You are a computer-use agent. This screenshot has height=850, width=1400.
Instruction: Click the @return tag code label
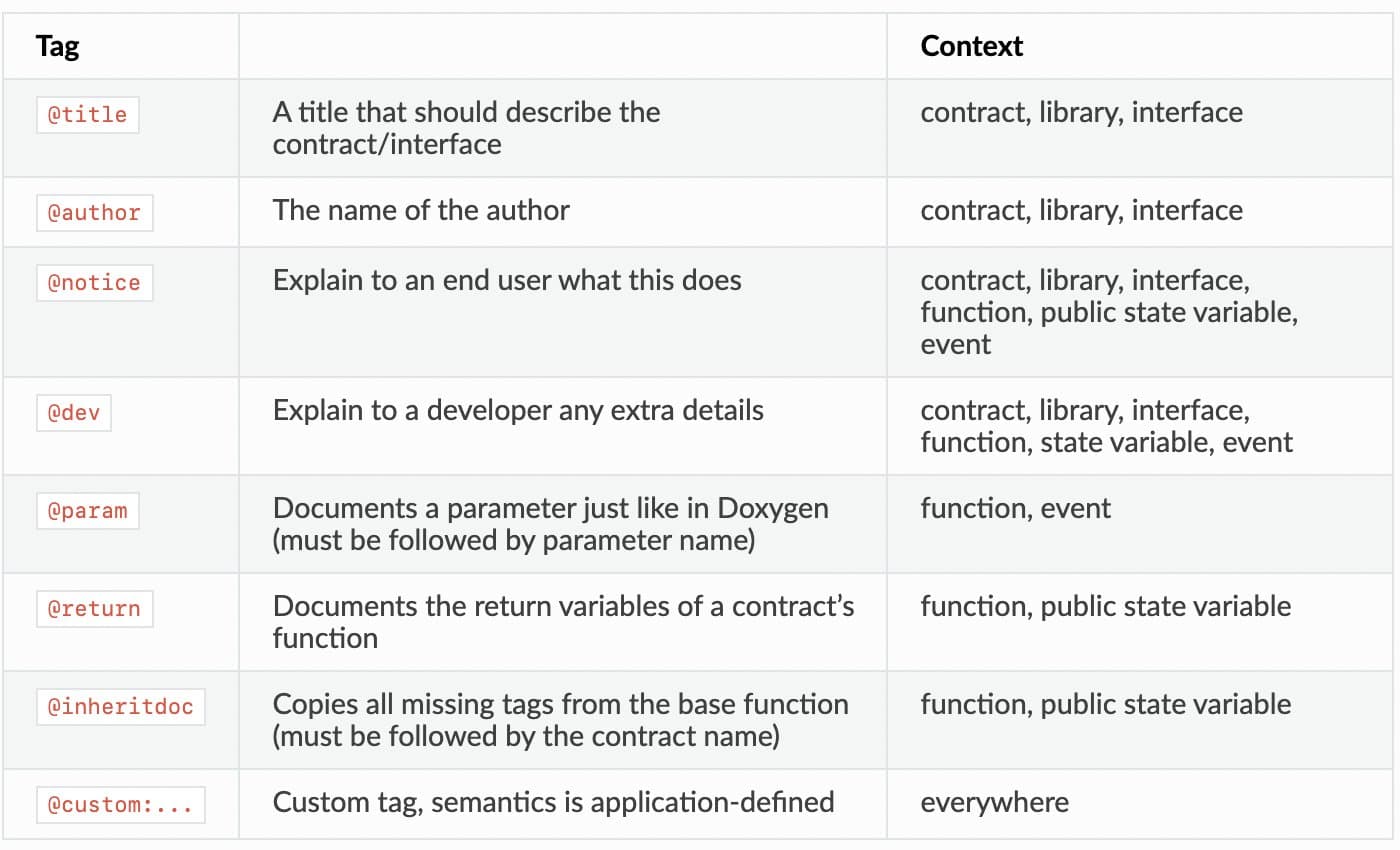[x=94, y=609]
